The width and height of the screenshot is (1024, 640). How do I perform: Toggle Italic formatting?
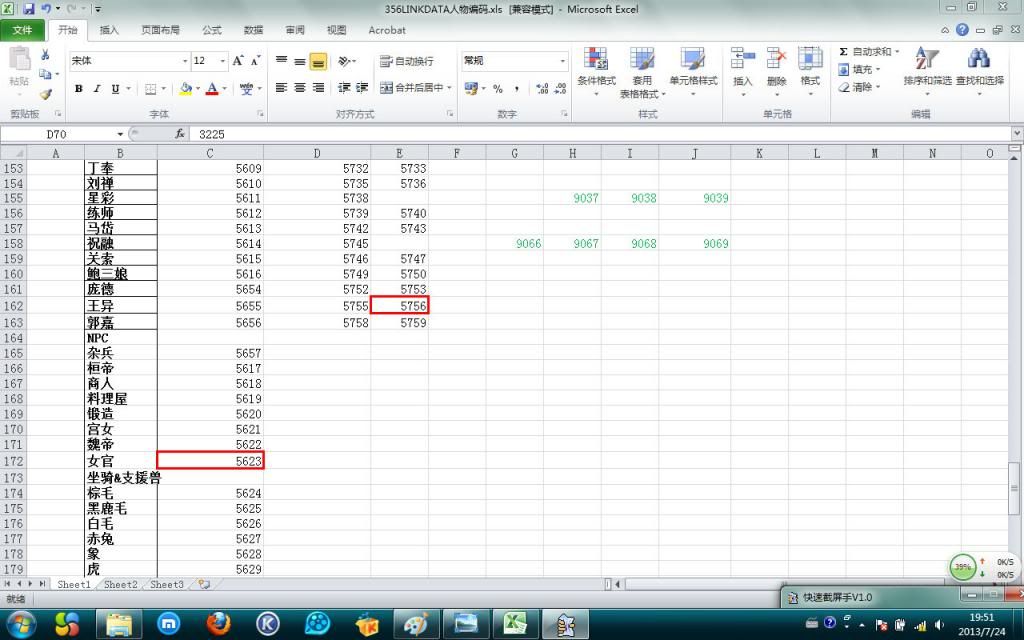pyautogui.click(x=97, y=89)
